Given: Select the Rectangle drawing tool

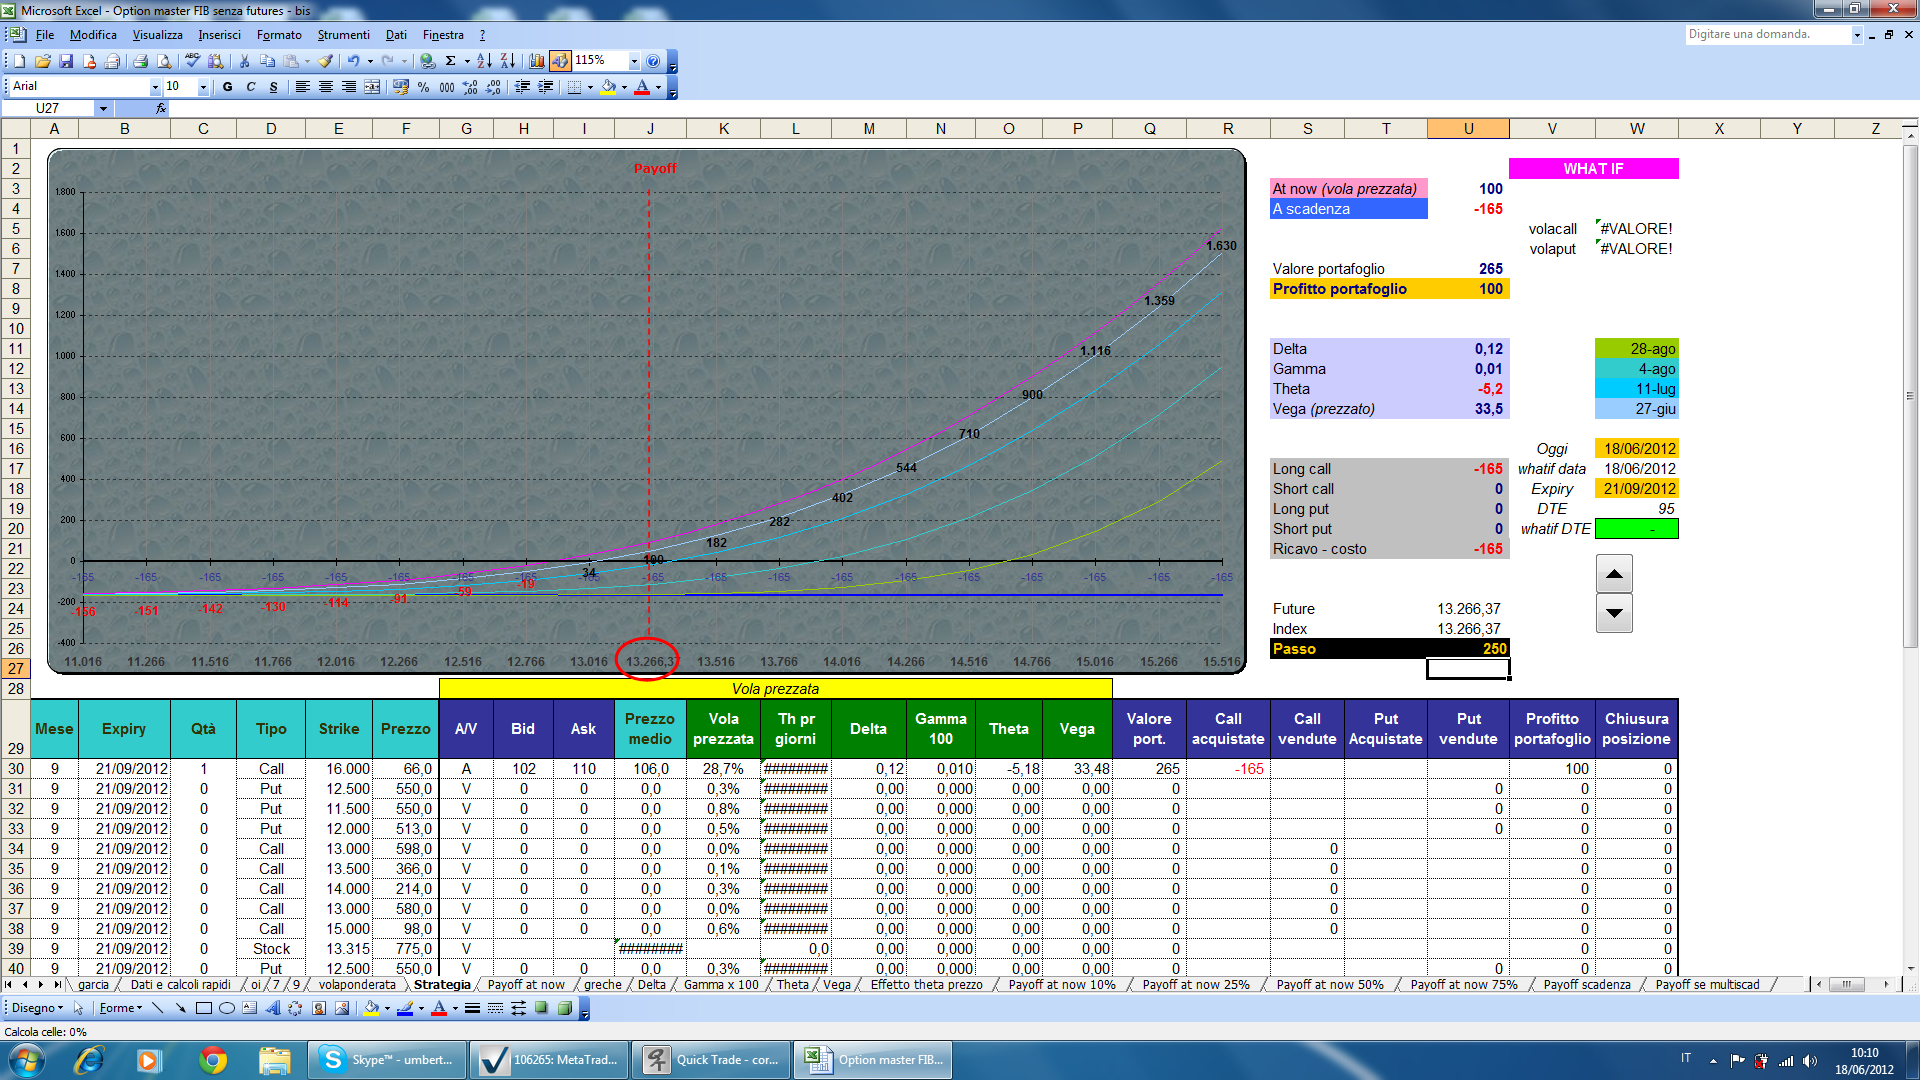Looking at the screenshot, I should (204, 1008).
